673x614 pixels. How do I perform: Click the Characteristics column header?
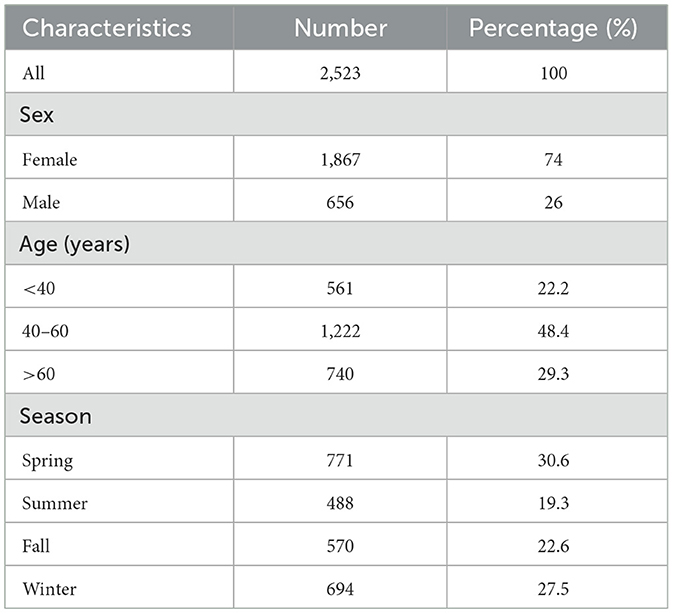107,28
